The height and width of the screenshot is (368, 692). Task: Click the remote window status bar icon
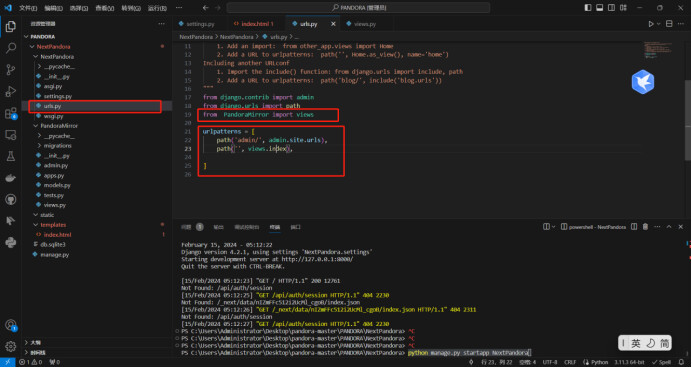pos(8,362)
